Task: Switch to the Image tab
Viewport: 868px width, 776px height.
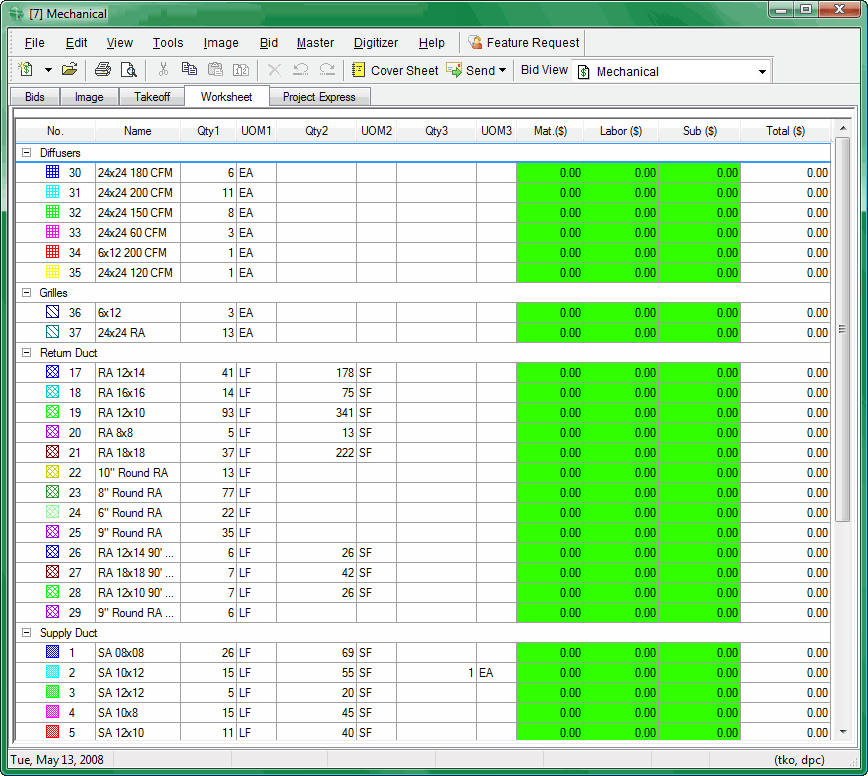Action: [89, 97]
